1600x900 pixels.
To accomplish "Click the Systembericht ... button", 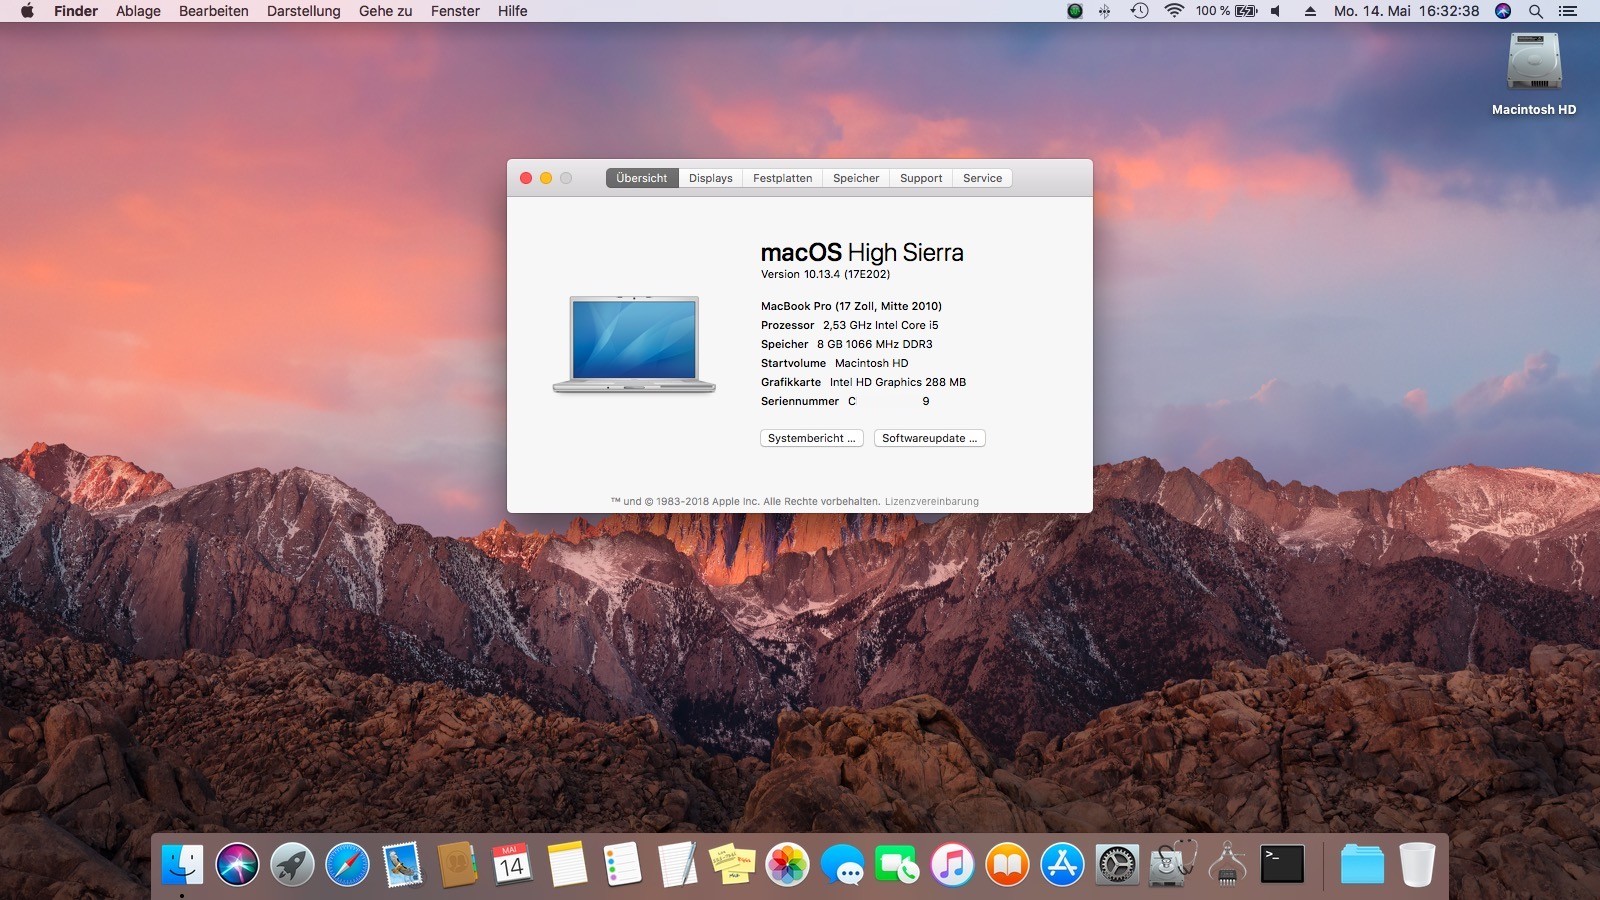I will (x=812, y=438).
